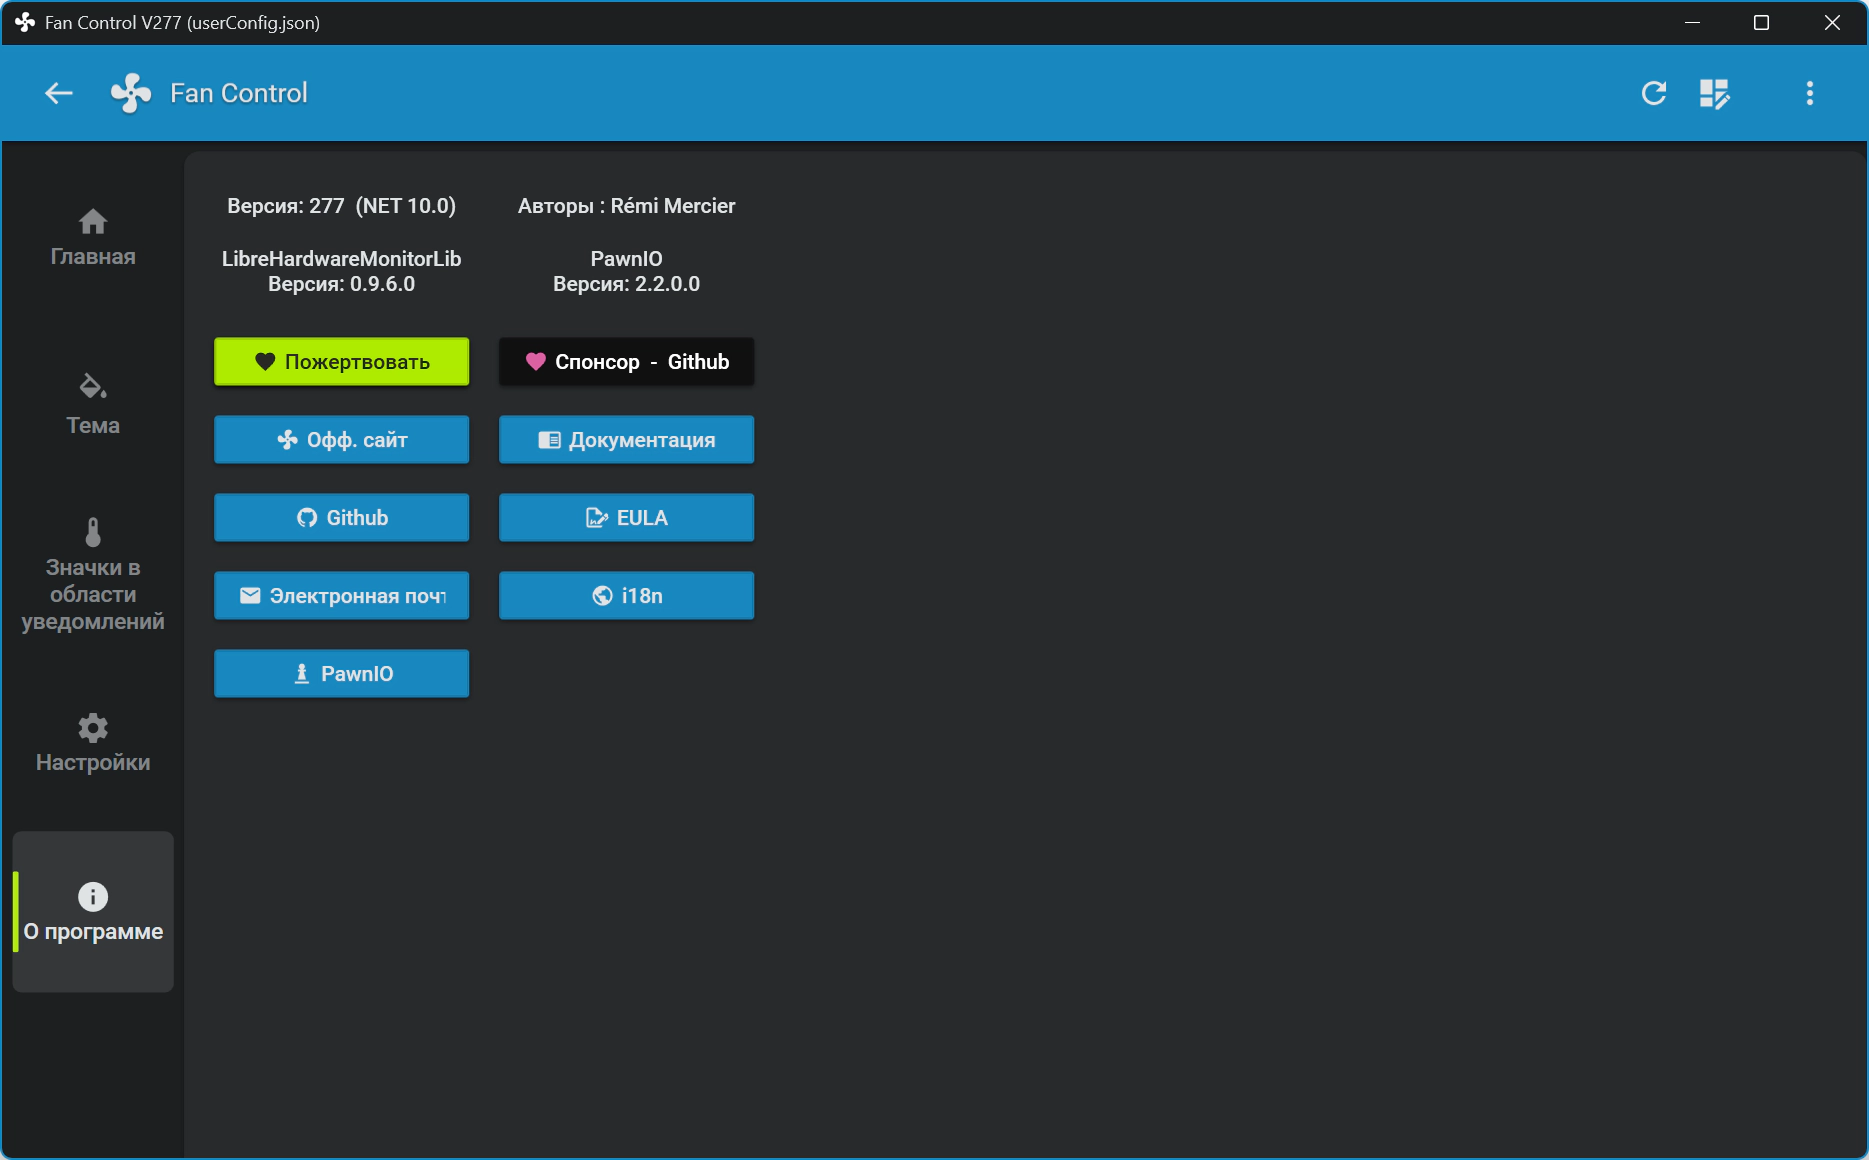Open the i18n translations button
The width and height of the screenshot is (1869, 1160).
click(x=626, y=595)
